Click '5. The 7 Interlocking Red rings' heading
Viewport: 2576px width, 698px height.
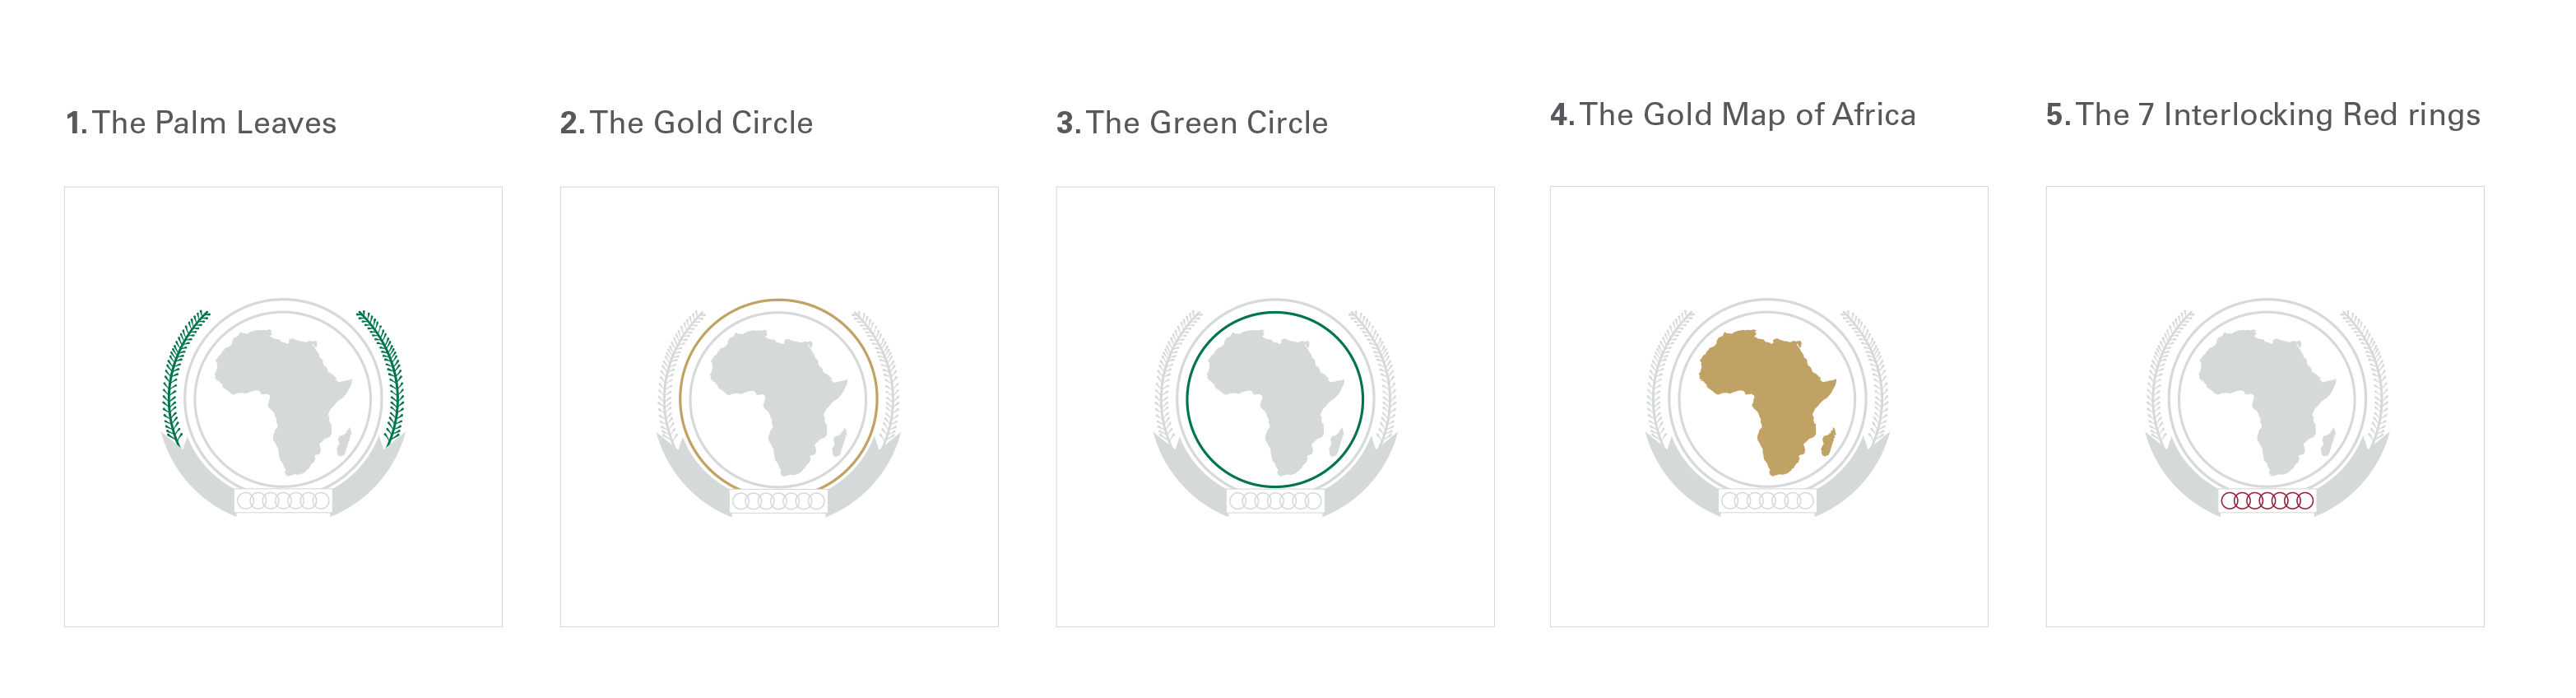click(2263, 115)
